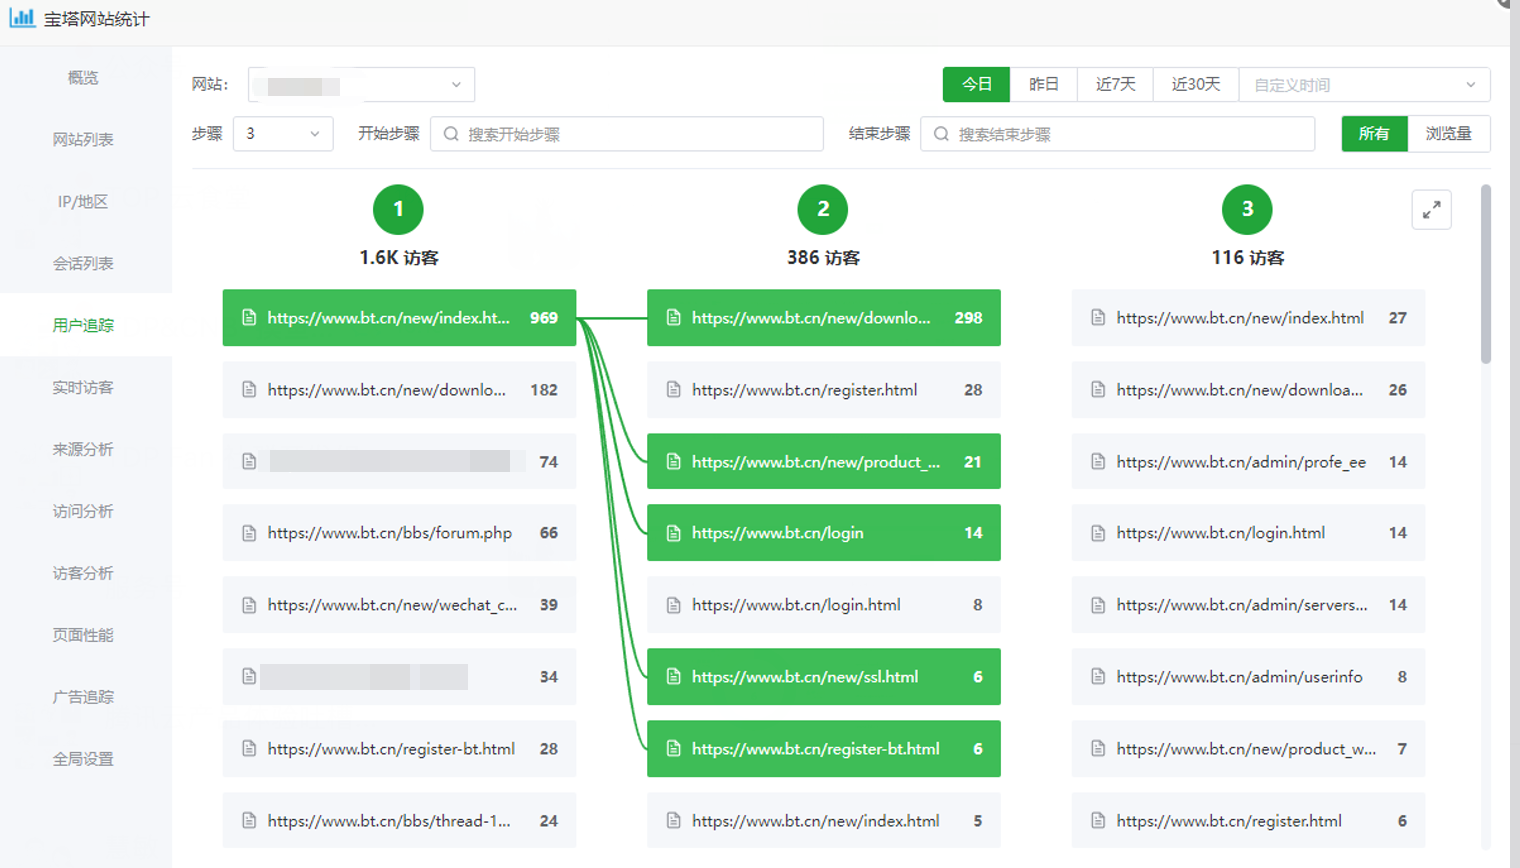The width and height of the screenshot is (1520, 868).
Task: Open 访客分析 in sidebar
Action: 83,574
